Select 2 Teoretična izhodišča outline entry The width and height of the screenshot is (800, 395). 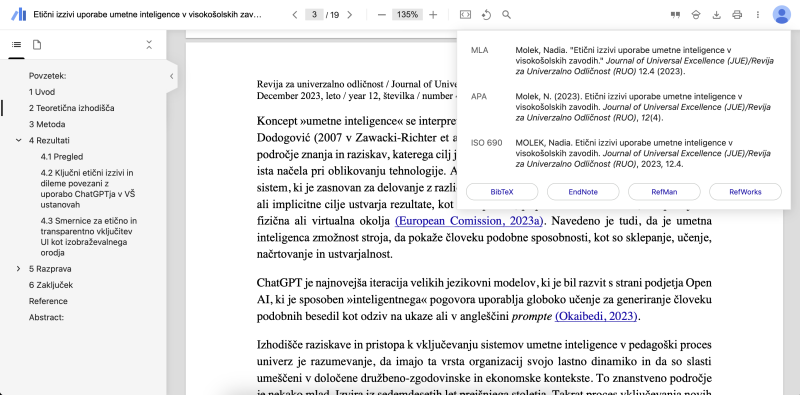(71, 108)
